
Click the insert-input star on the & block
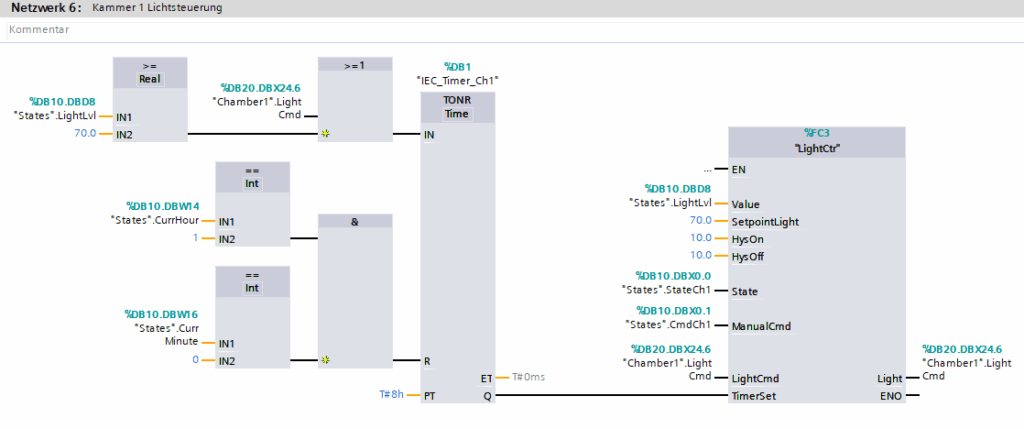tap(325, 360)
